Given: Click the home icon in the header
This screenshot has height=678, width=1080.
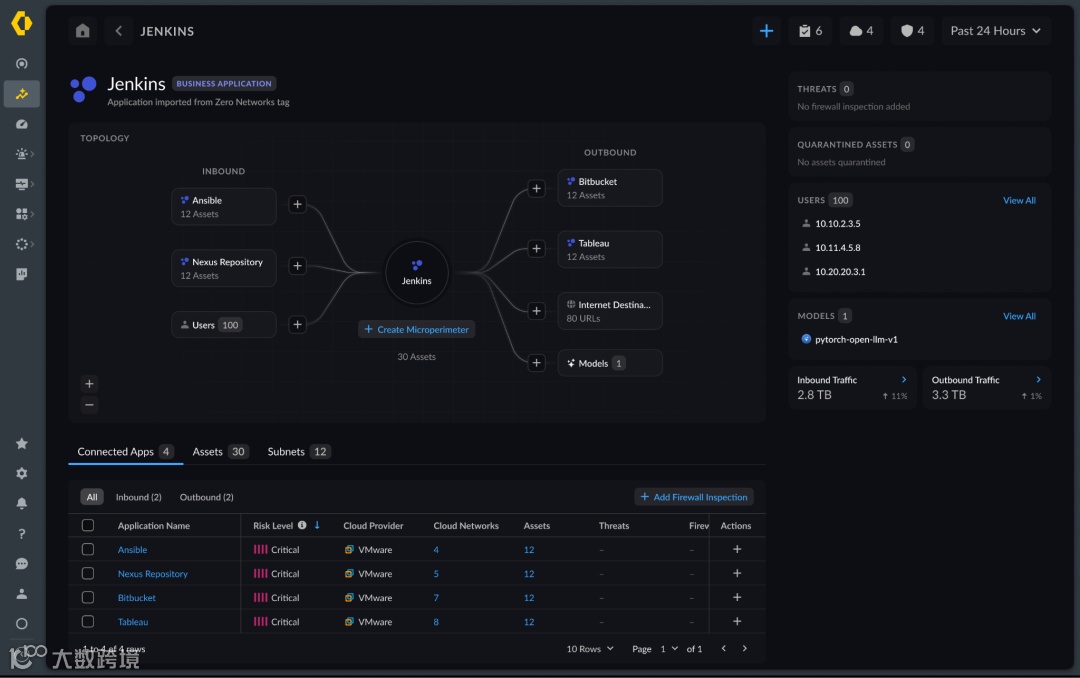Looking at the screenshot, I should (x=83, y=31).
